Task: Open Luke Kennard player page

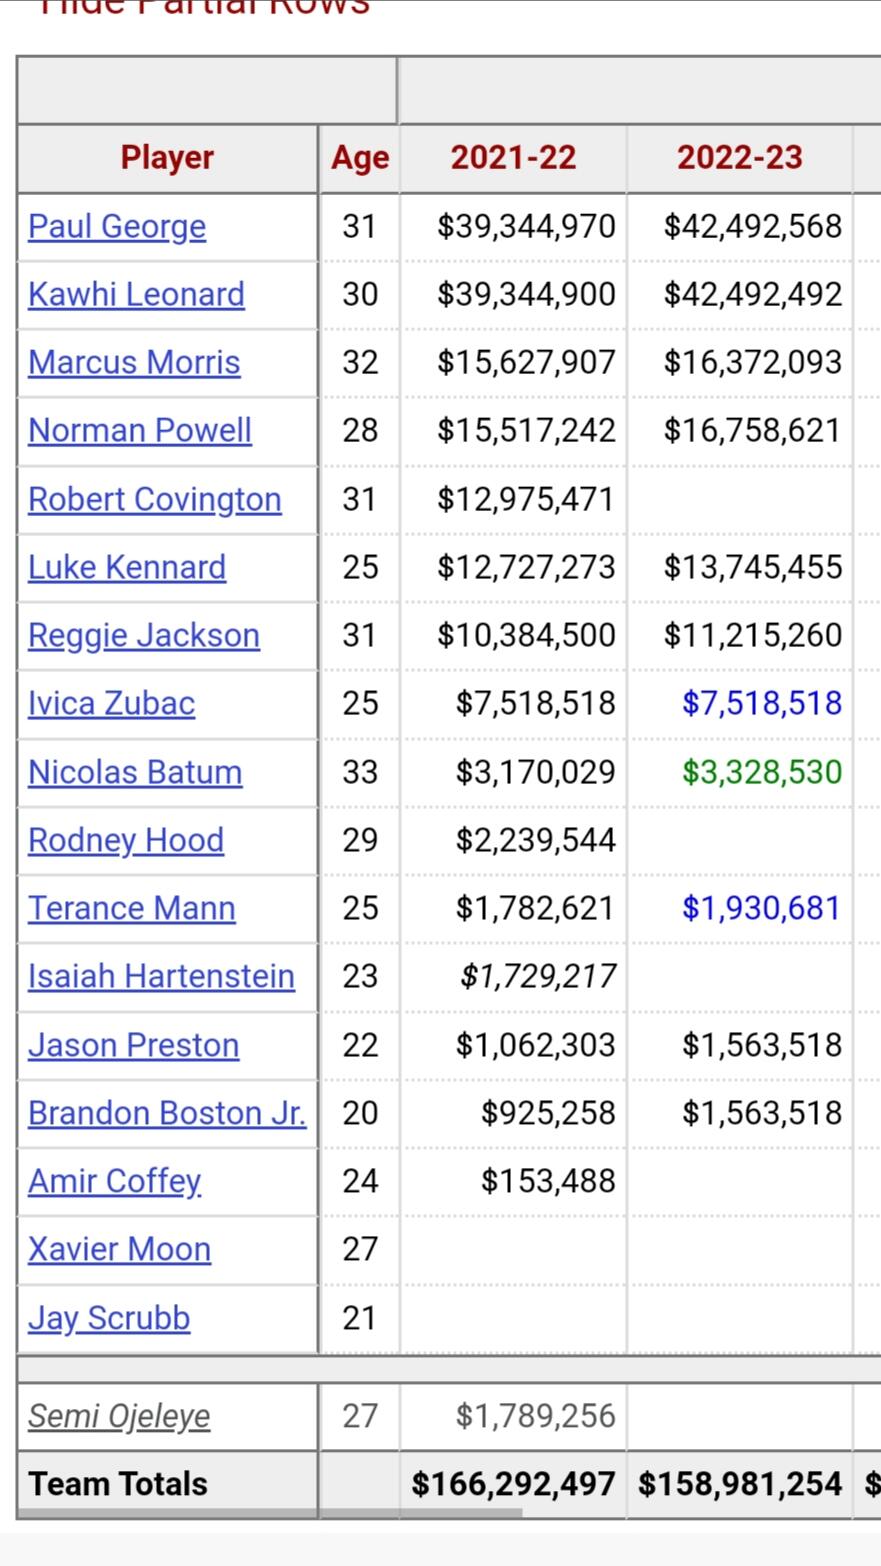Action: [x=127, y=567]
